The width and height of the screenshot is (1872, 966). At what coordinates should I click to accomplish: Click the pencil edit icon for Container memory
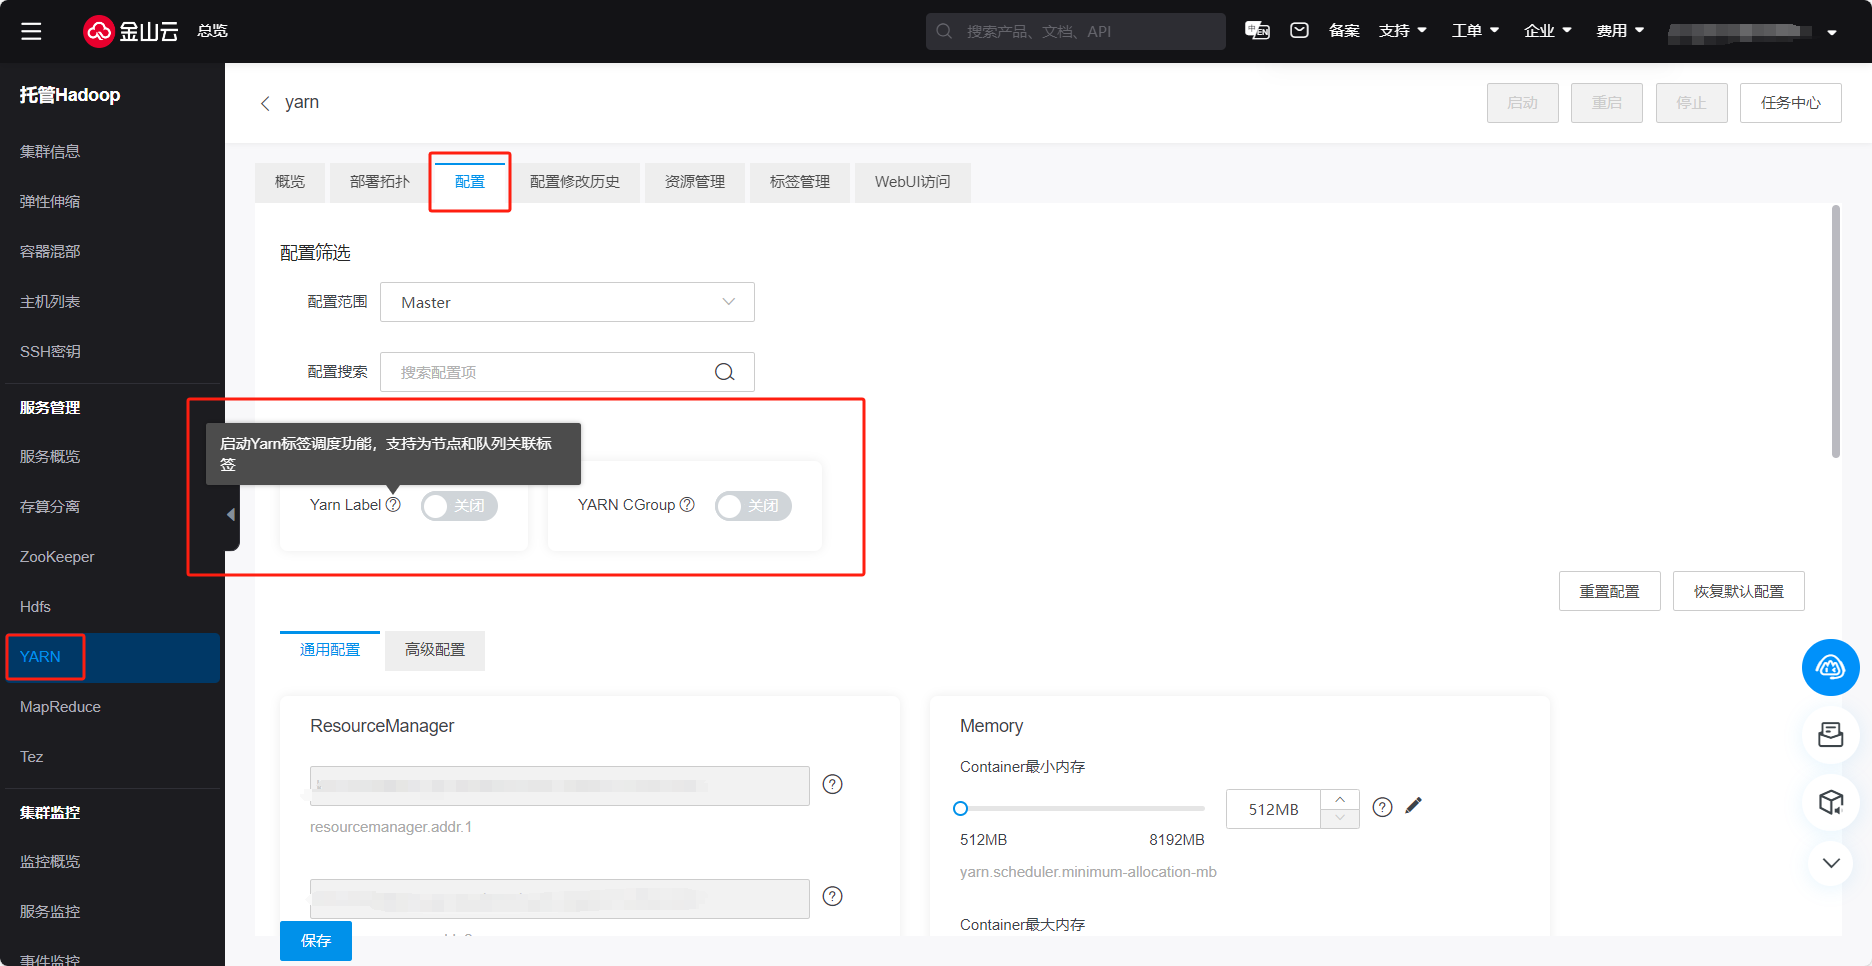click(1413, 806)
